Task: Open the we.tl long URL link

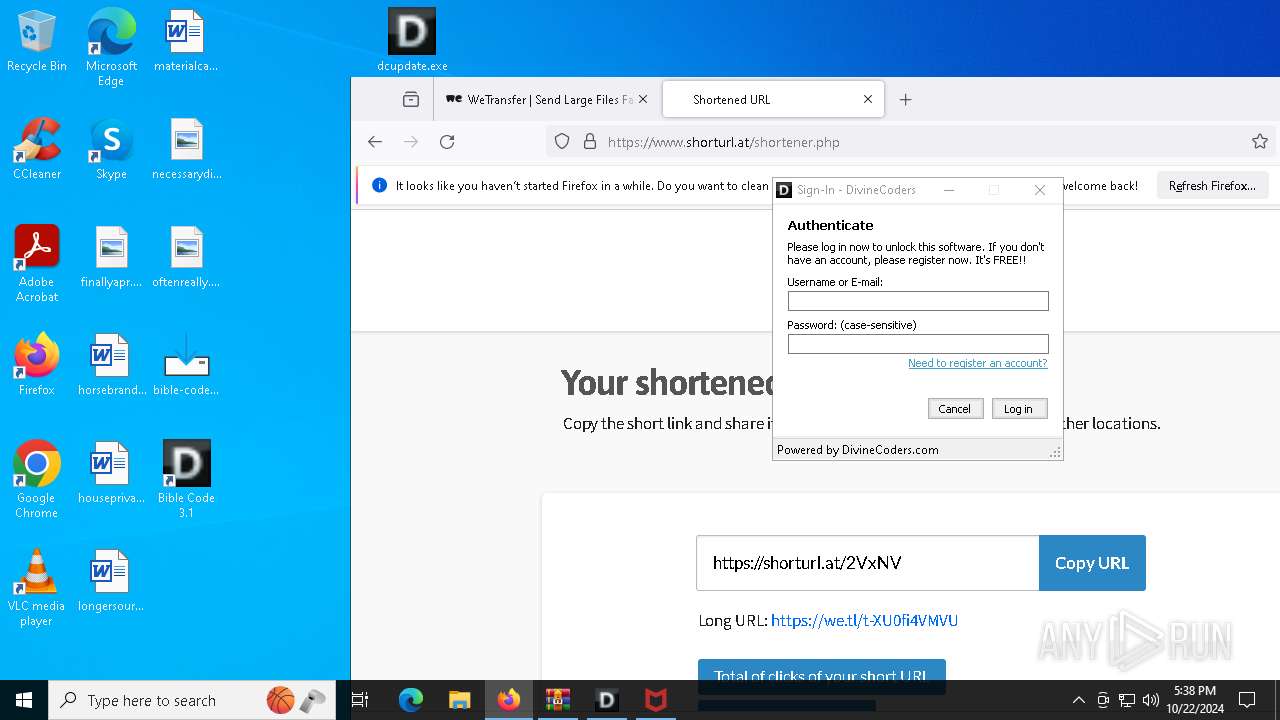Action: pos(864,621)
